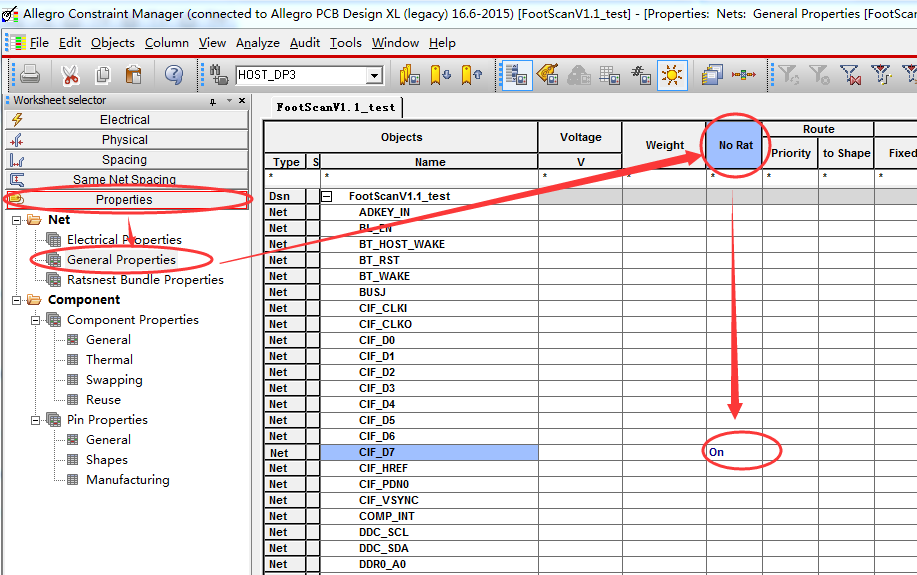
Task: Open the Analyze menu
Action: 258,43
